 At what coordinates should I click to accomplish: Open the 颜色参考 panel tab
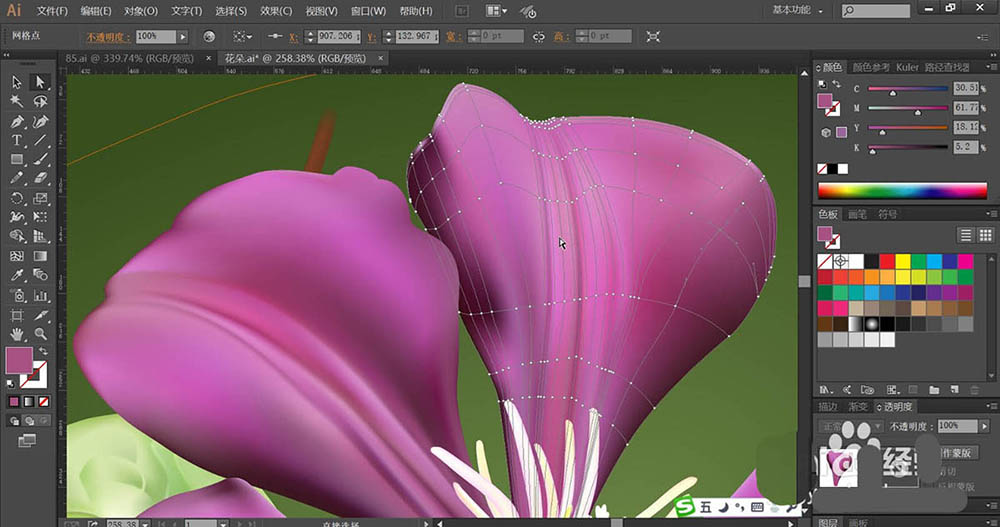(x=871, y=67)
